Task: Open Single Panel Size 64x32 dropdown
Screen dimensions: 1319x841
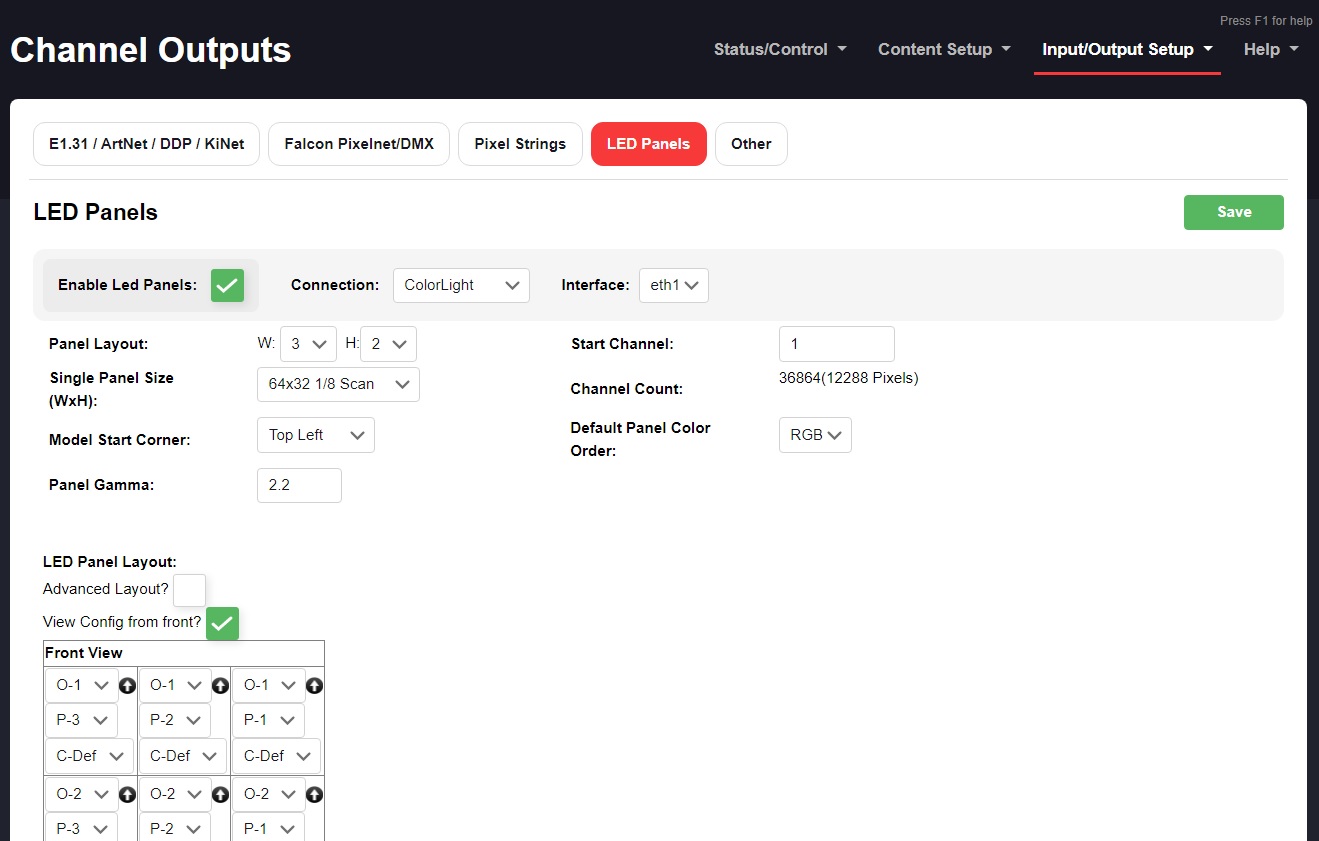Action: pos(338,385)
